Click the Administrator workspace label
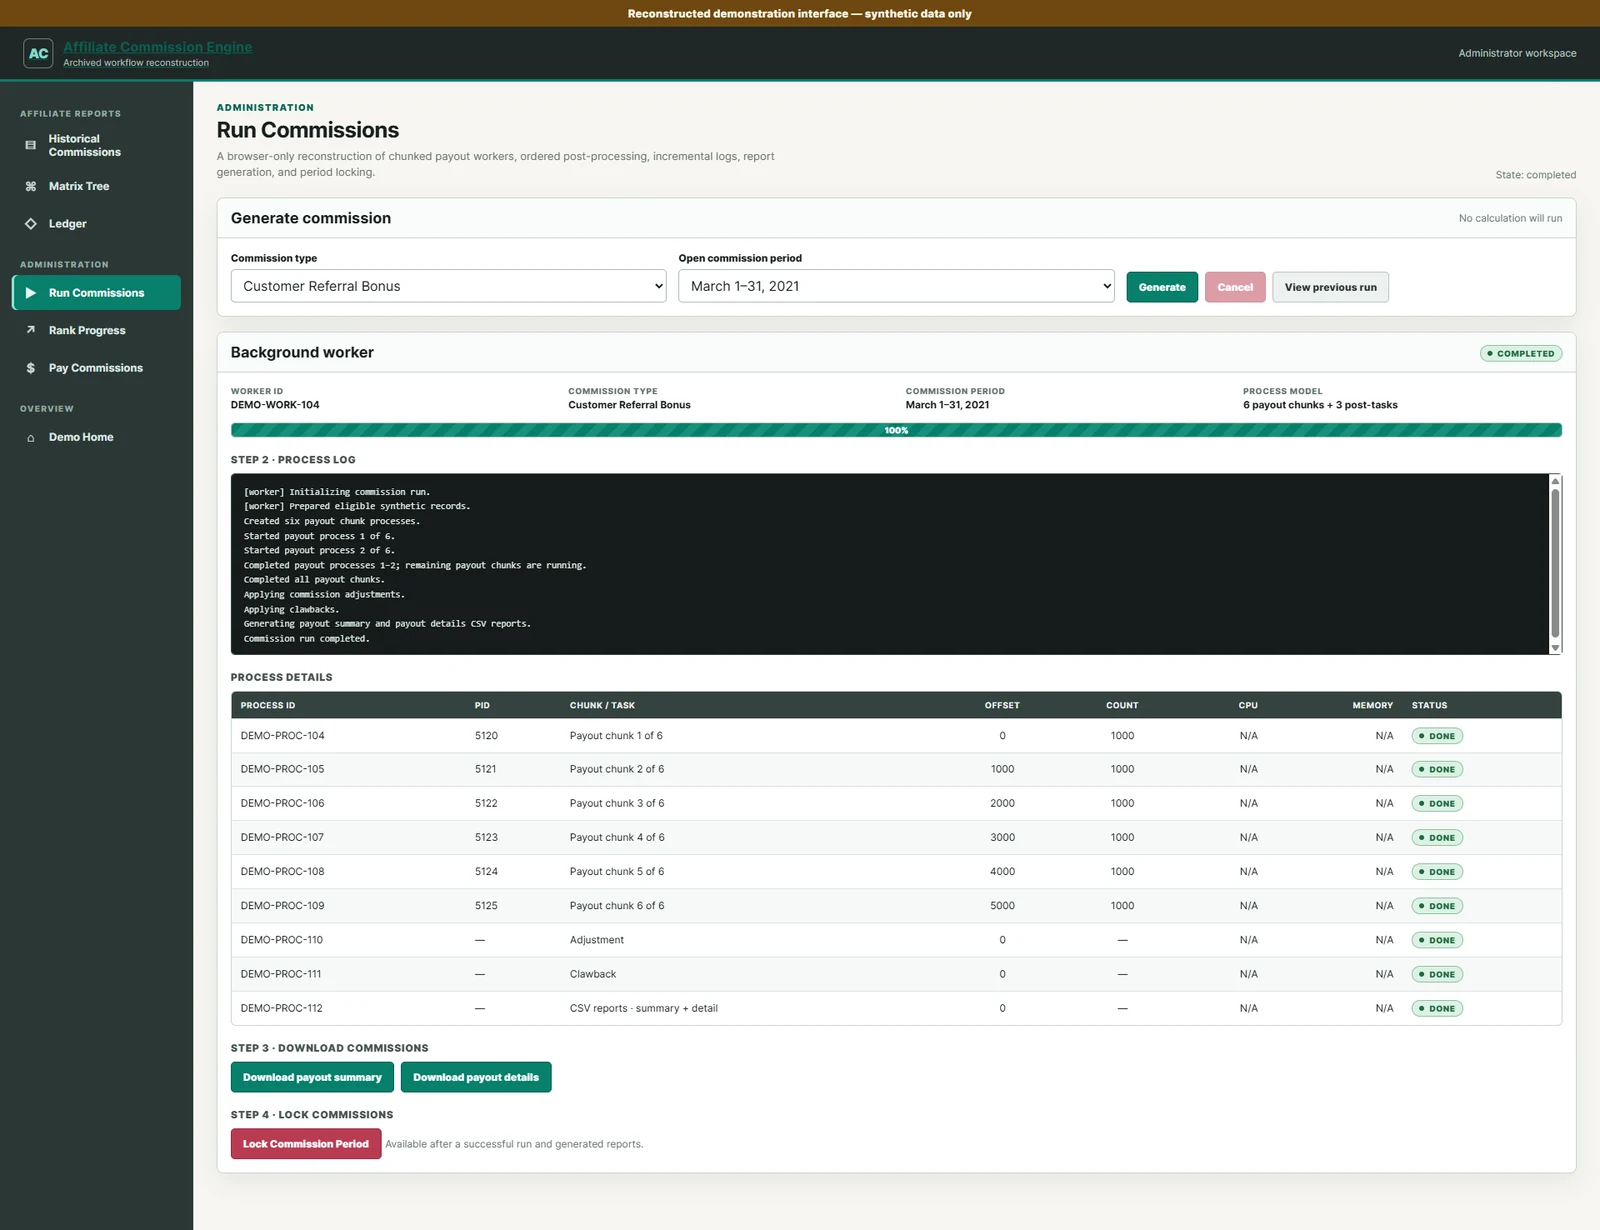 point(1517,53)
